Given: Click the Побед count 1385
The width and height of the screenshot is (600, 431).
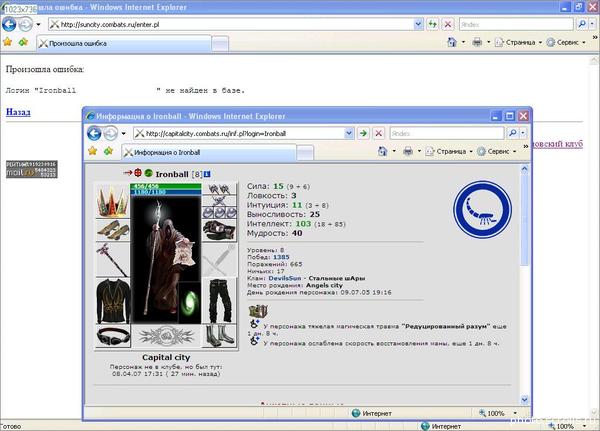Looking at the screenshot, I should coord(281,257).
